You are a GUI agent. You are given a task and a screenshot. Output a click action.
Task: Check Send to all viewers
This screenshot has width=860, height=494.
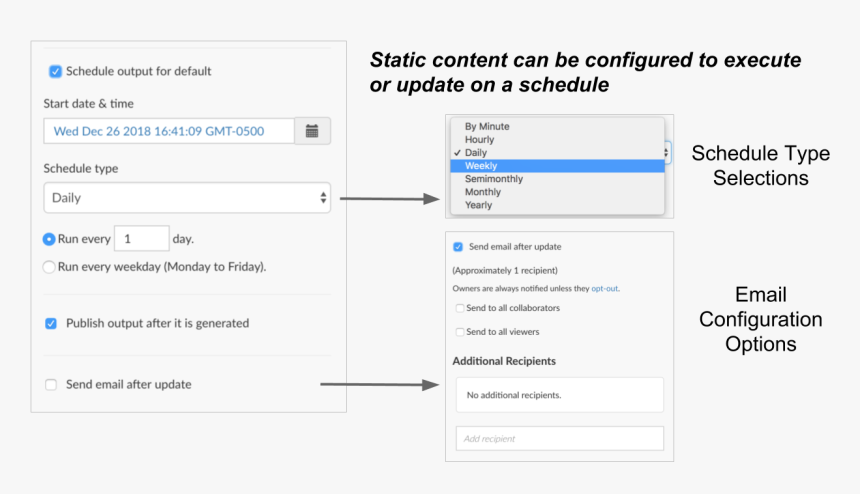click(459, 332)
